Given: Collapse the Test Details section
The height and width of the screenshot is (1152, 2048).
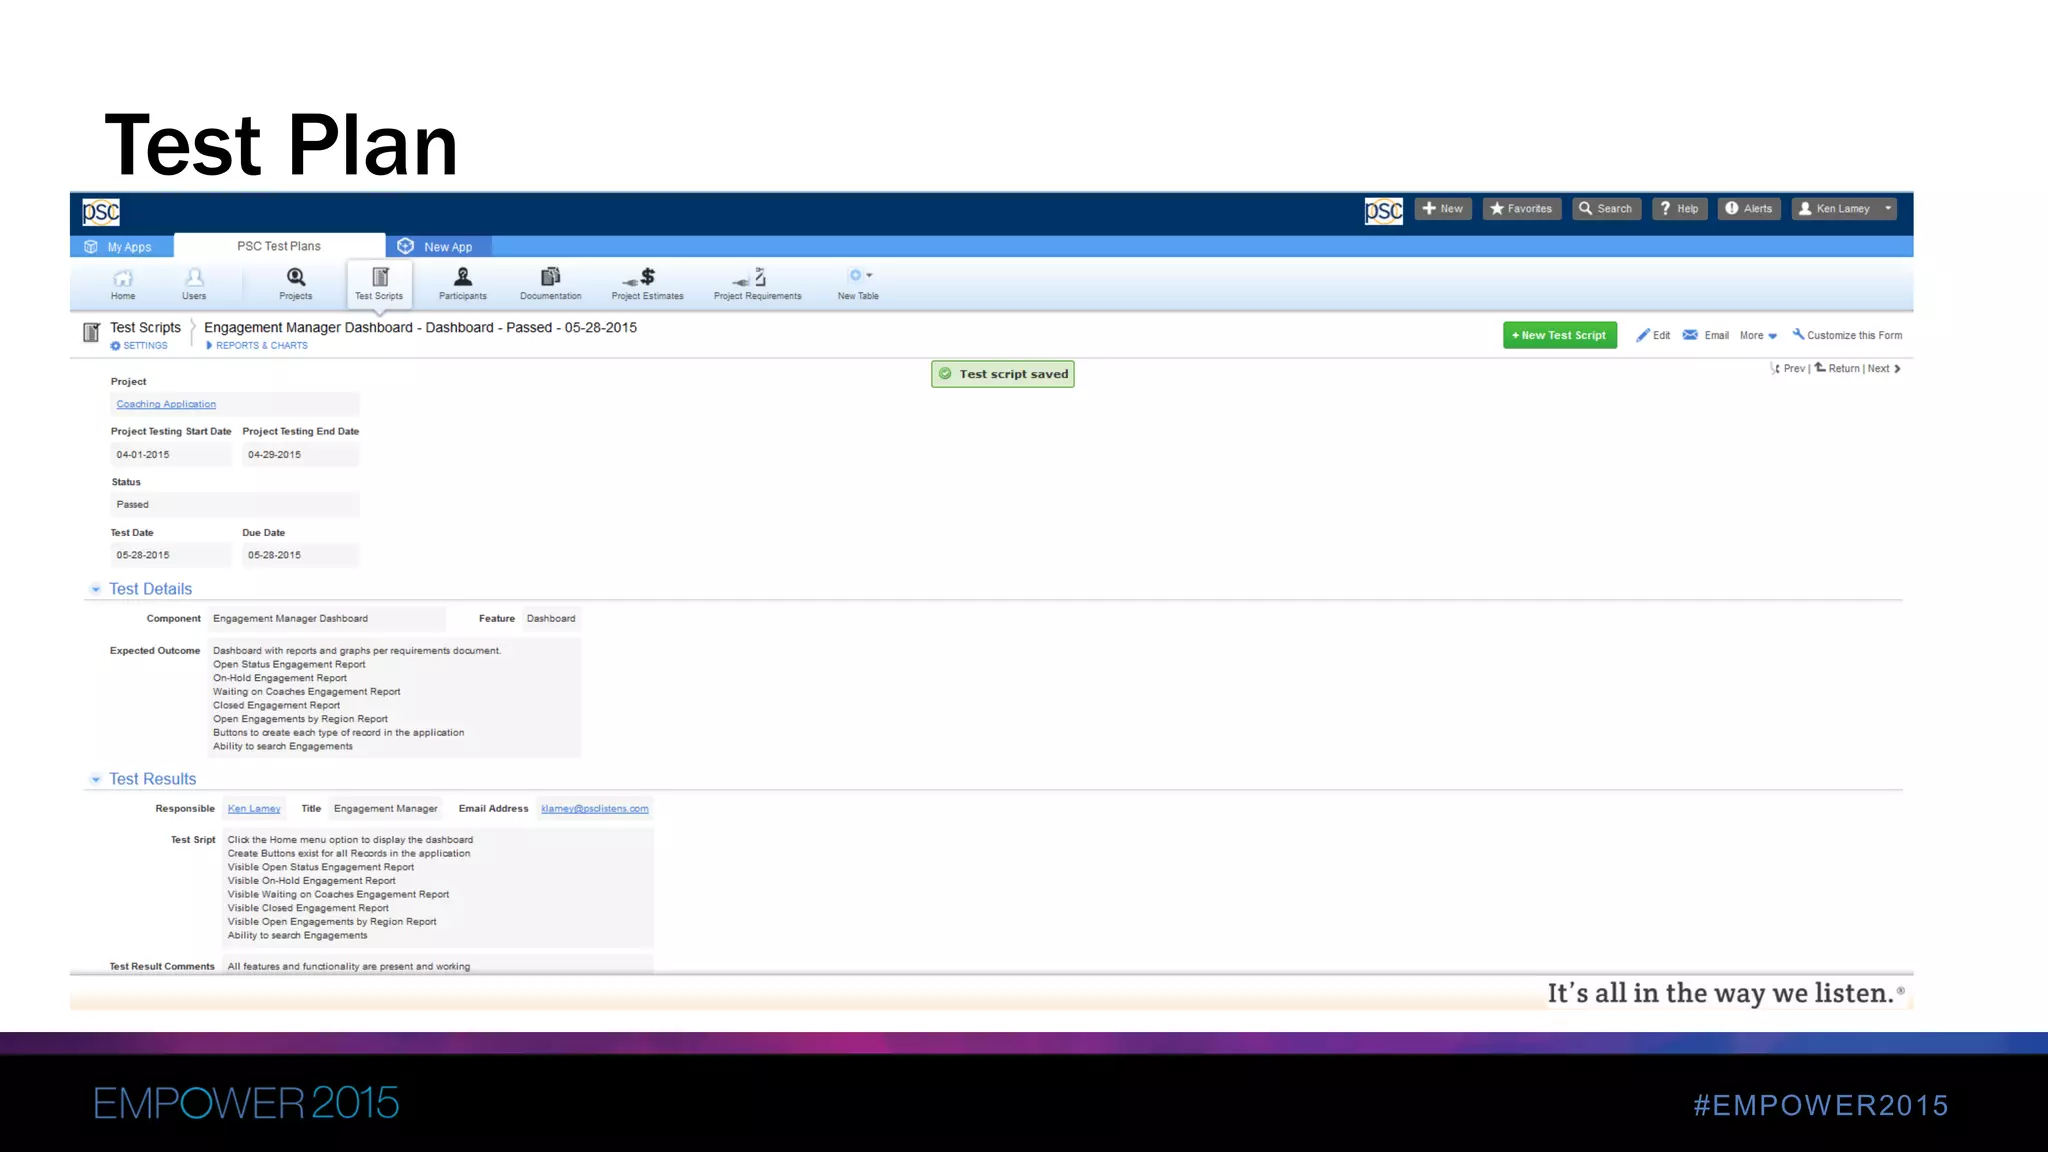Looking at the screenshot, I should tap(96, 590).
